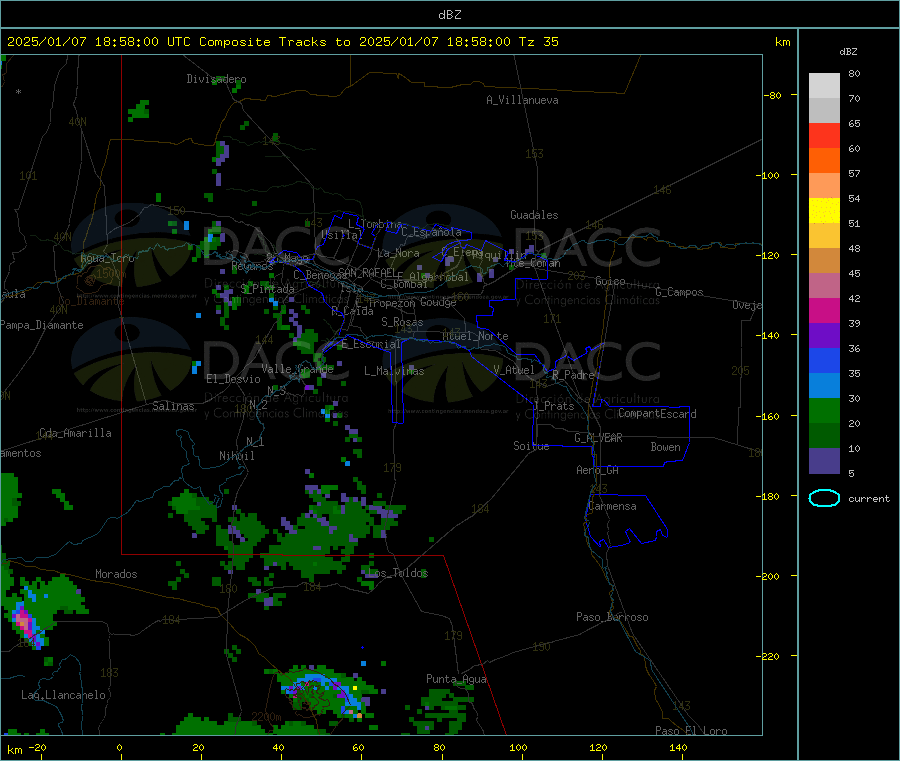Viewport: 900px width, 761px height.
Task: Click the light gray 70-80 dBZ swatch
Action: 824,86
